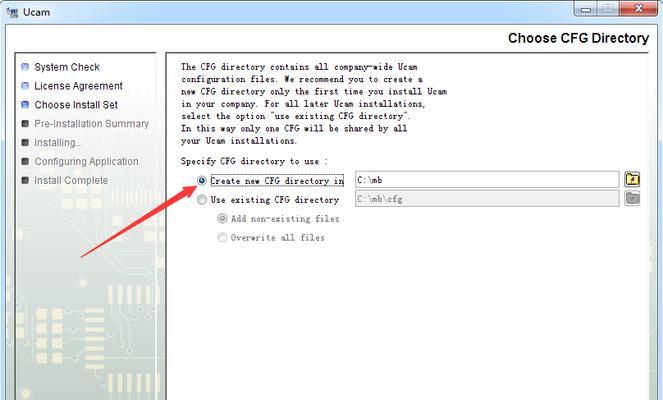
Task: Minimize the Ucam installer window
Action: tap(586, 9)
